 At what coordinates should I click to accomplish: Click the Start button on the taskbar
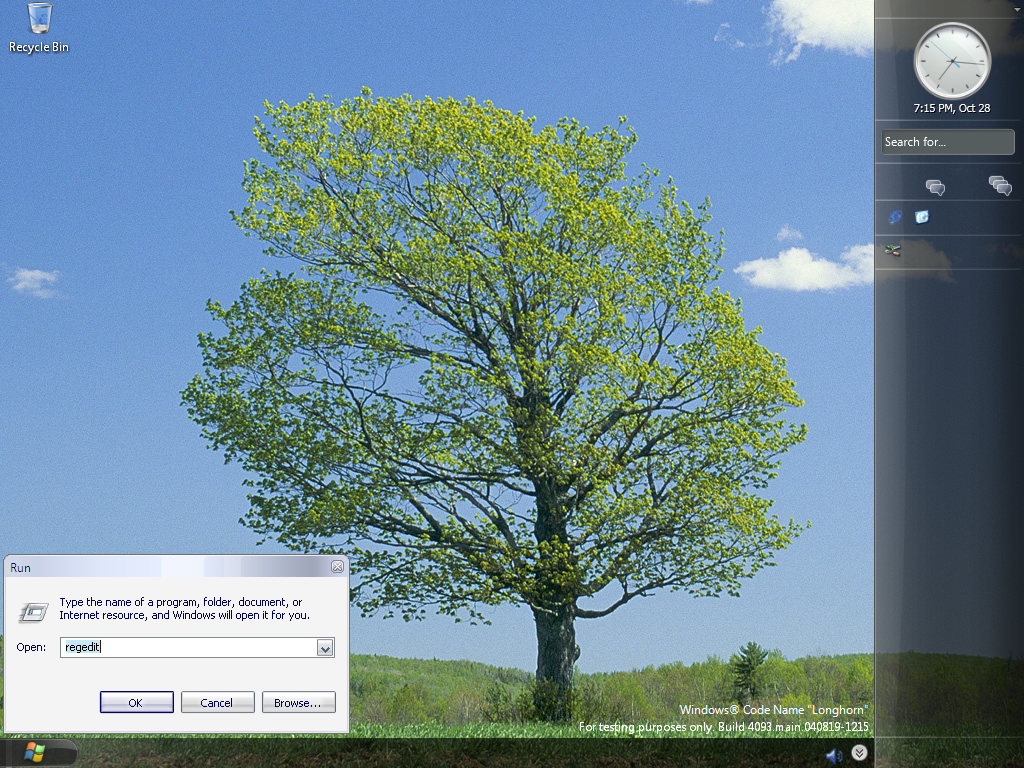point(35,753)
